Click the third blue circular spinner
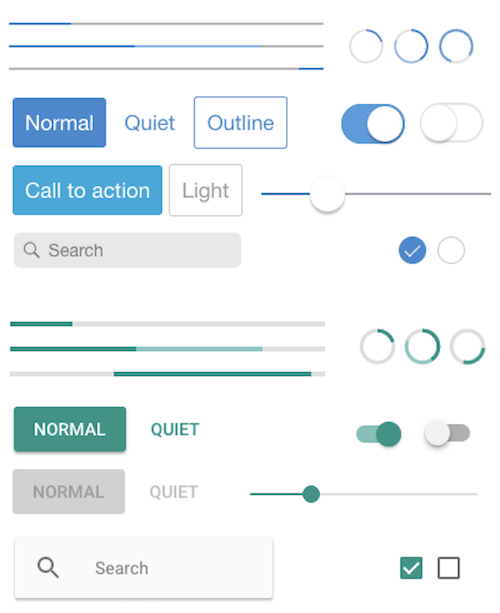This screenshot has width=500, height=613. click(x=456, y=46)
